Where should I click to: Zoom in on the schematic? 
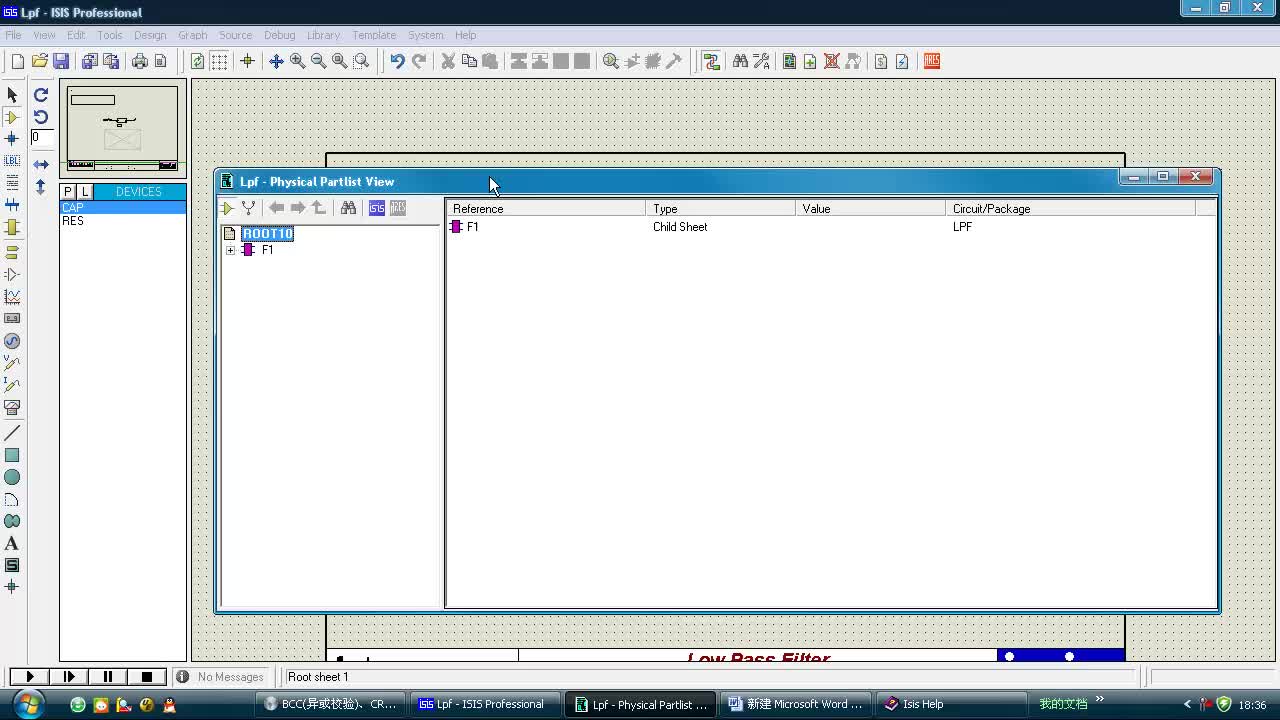pyautogui.click(x=297, y=61)
